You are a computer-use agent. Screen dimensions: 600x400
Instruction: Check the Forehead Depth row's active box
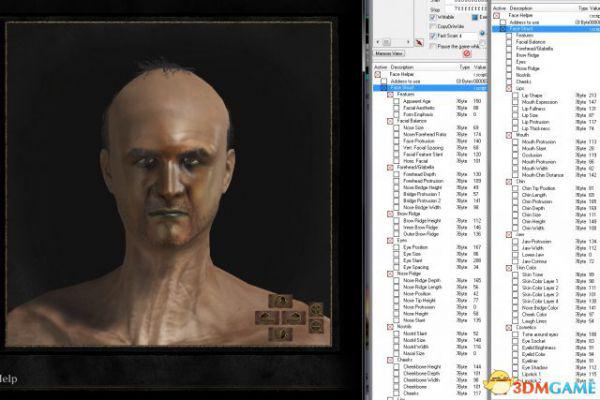click(x=396, y=174)
